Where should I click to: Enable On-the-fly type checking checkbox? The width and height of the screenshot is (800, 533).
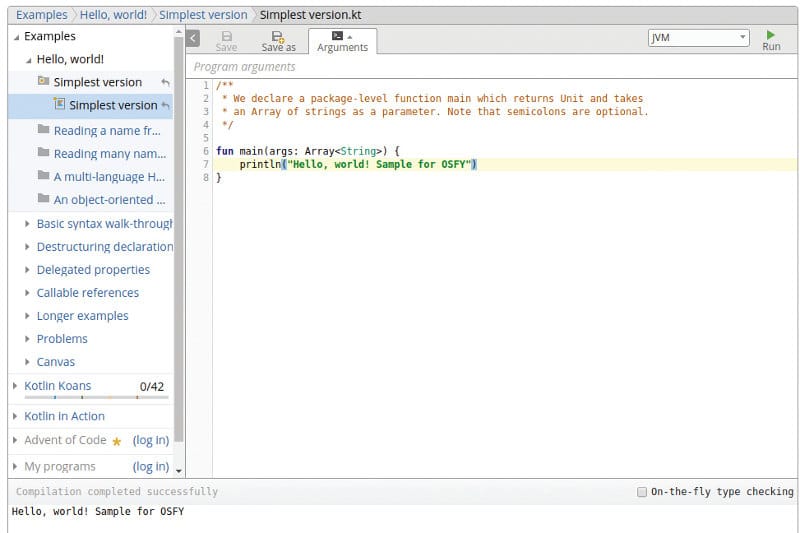coord(642,492)
